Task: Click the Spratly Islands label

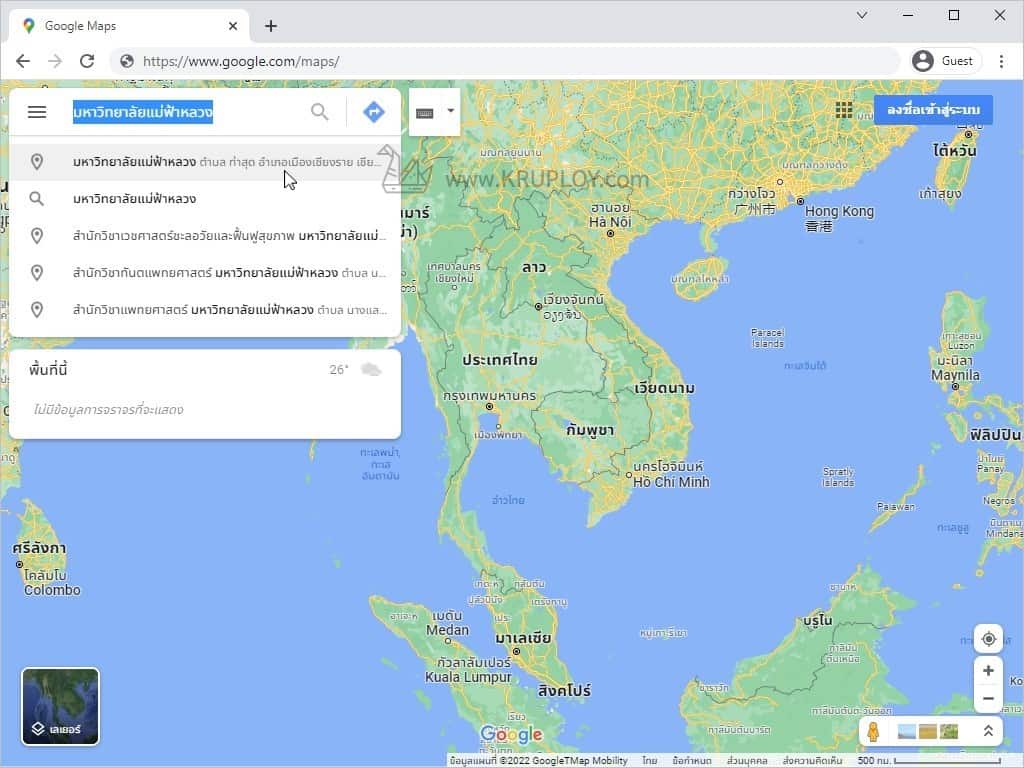Action: point(838,477)
